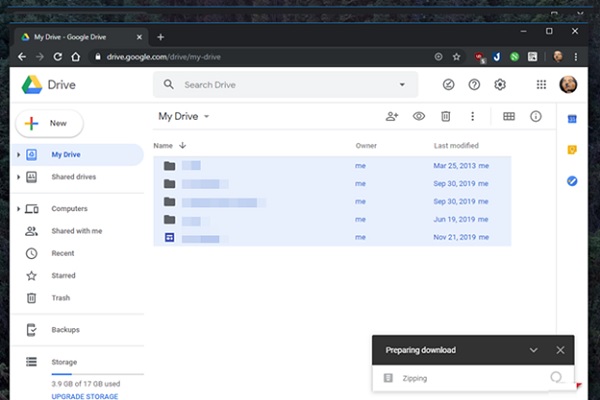Open the Google apps grid
The width and height of the screenshot is (600, 400).
pos(541,84)
